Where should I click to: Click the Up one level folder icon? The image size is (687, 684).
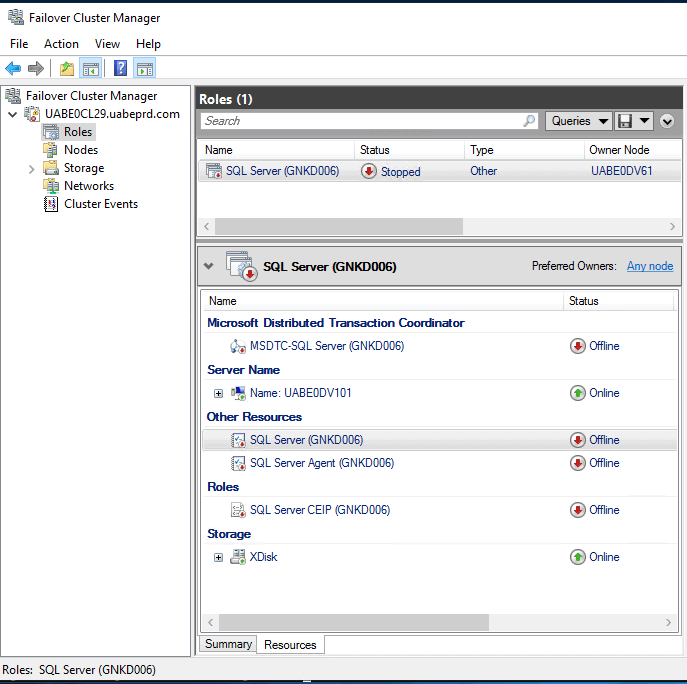pos(67,68)
